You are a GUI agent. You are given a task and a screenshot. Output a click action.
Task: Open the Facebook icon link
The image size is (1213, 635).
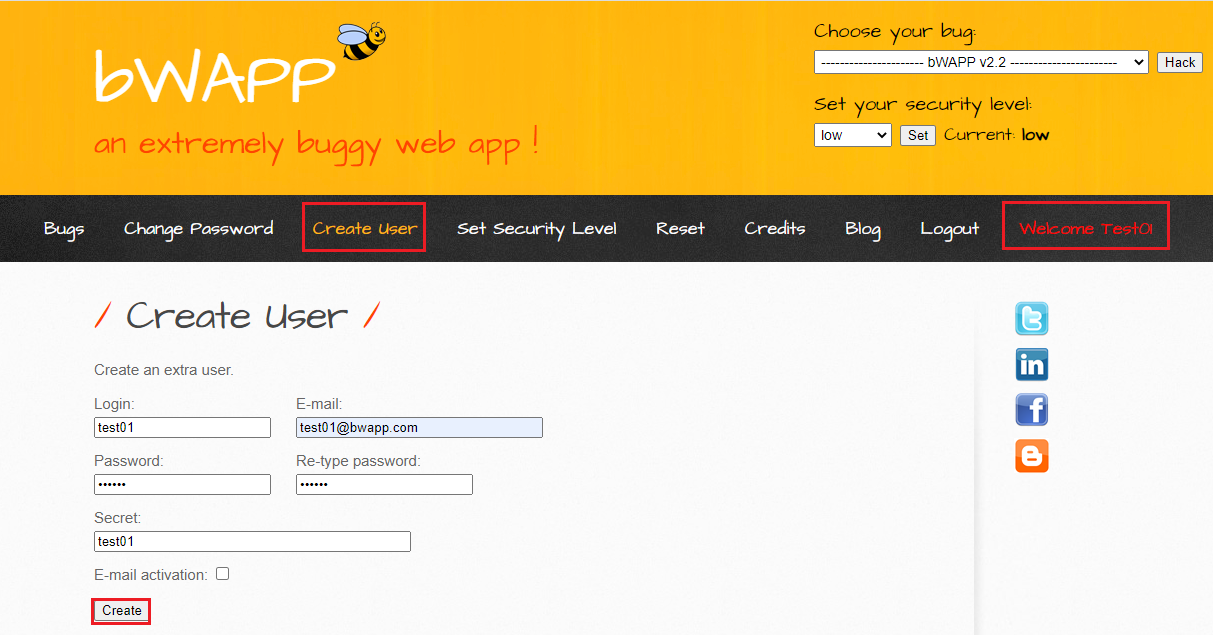pos(1032,410)
